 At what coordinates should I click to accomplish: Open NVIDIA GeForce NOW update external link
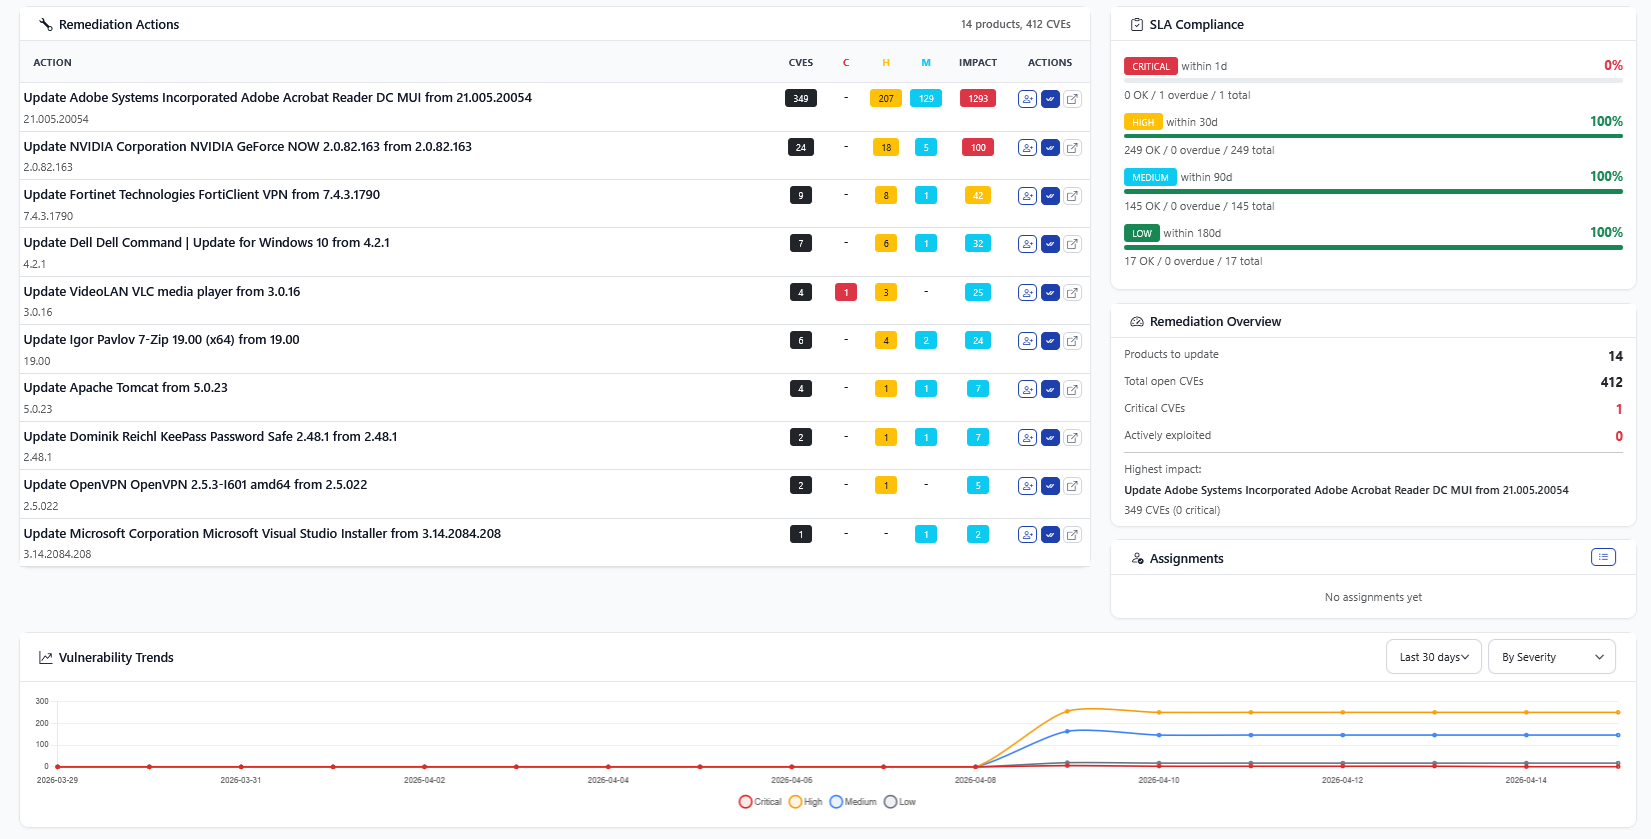1073,147
